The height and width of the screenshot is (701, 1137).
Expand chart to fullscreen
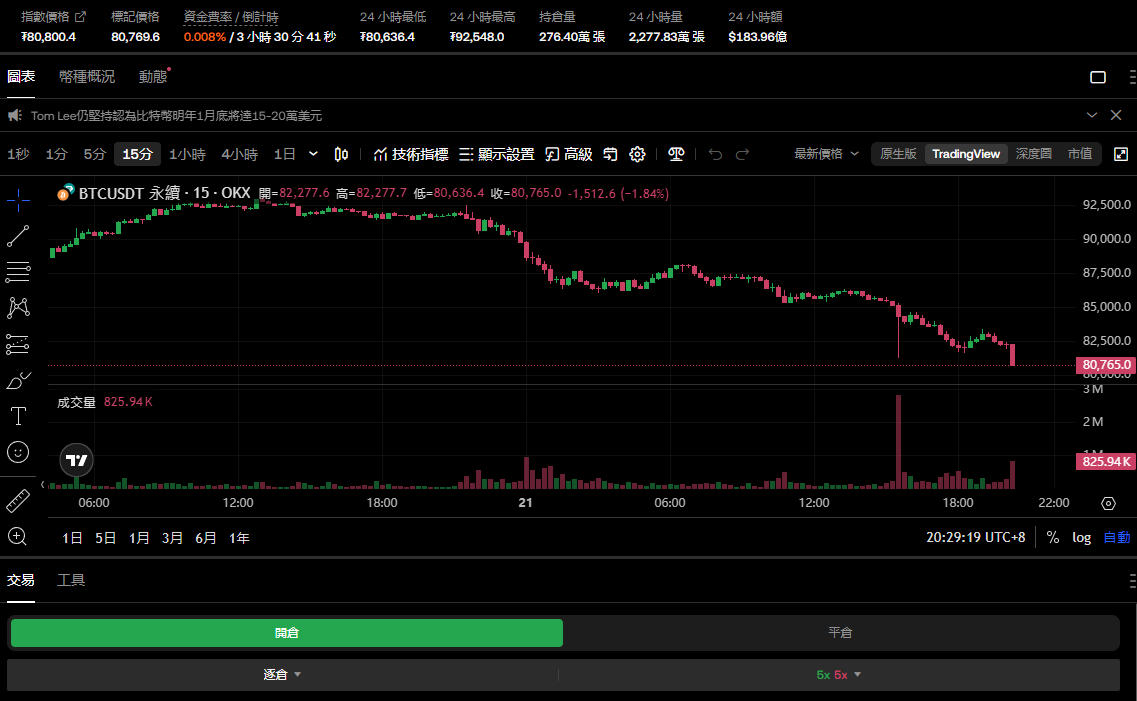click(1121, 154)
